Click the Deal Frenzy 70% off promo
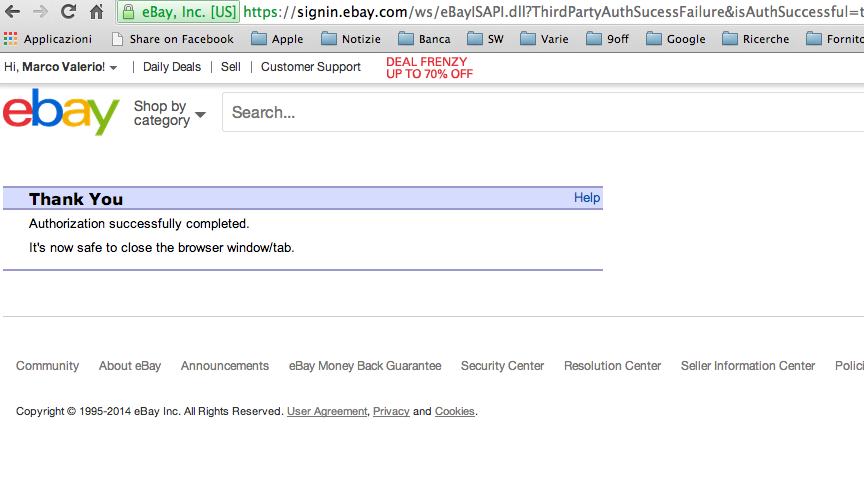 coord(429,68)
